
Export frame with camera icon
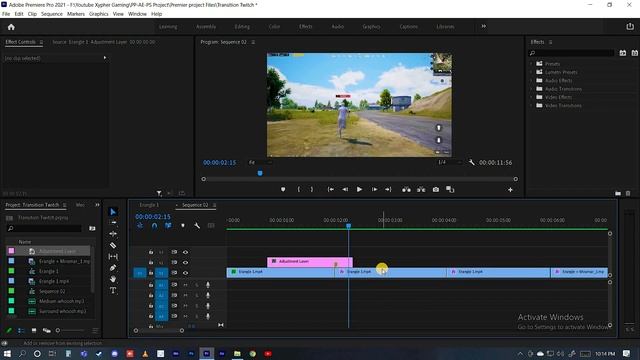point(436,189)
